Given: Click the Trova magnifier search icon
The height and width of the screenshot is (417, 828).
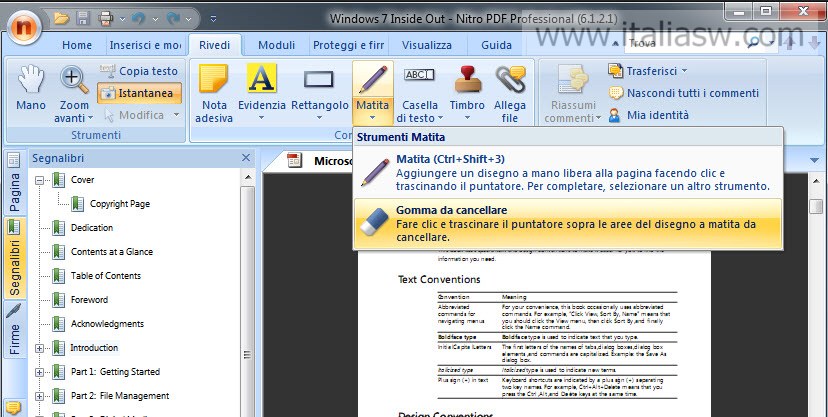Looking at the screenshot, I should coord(755,43).
